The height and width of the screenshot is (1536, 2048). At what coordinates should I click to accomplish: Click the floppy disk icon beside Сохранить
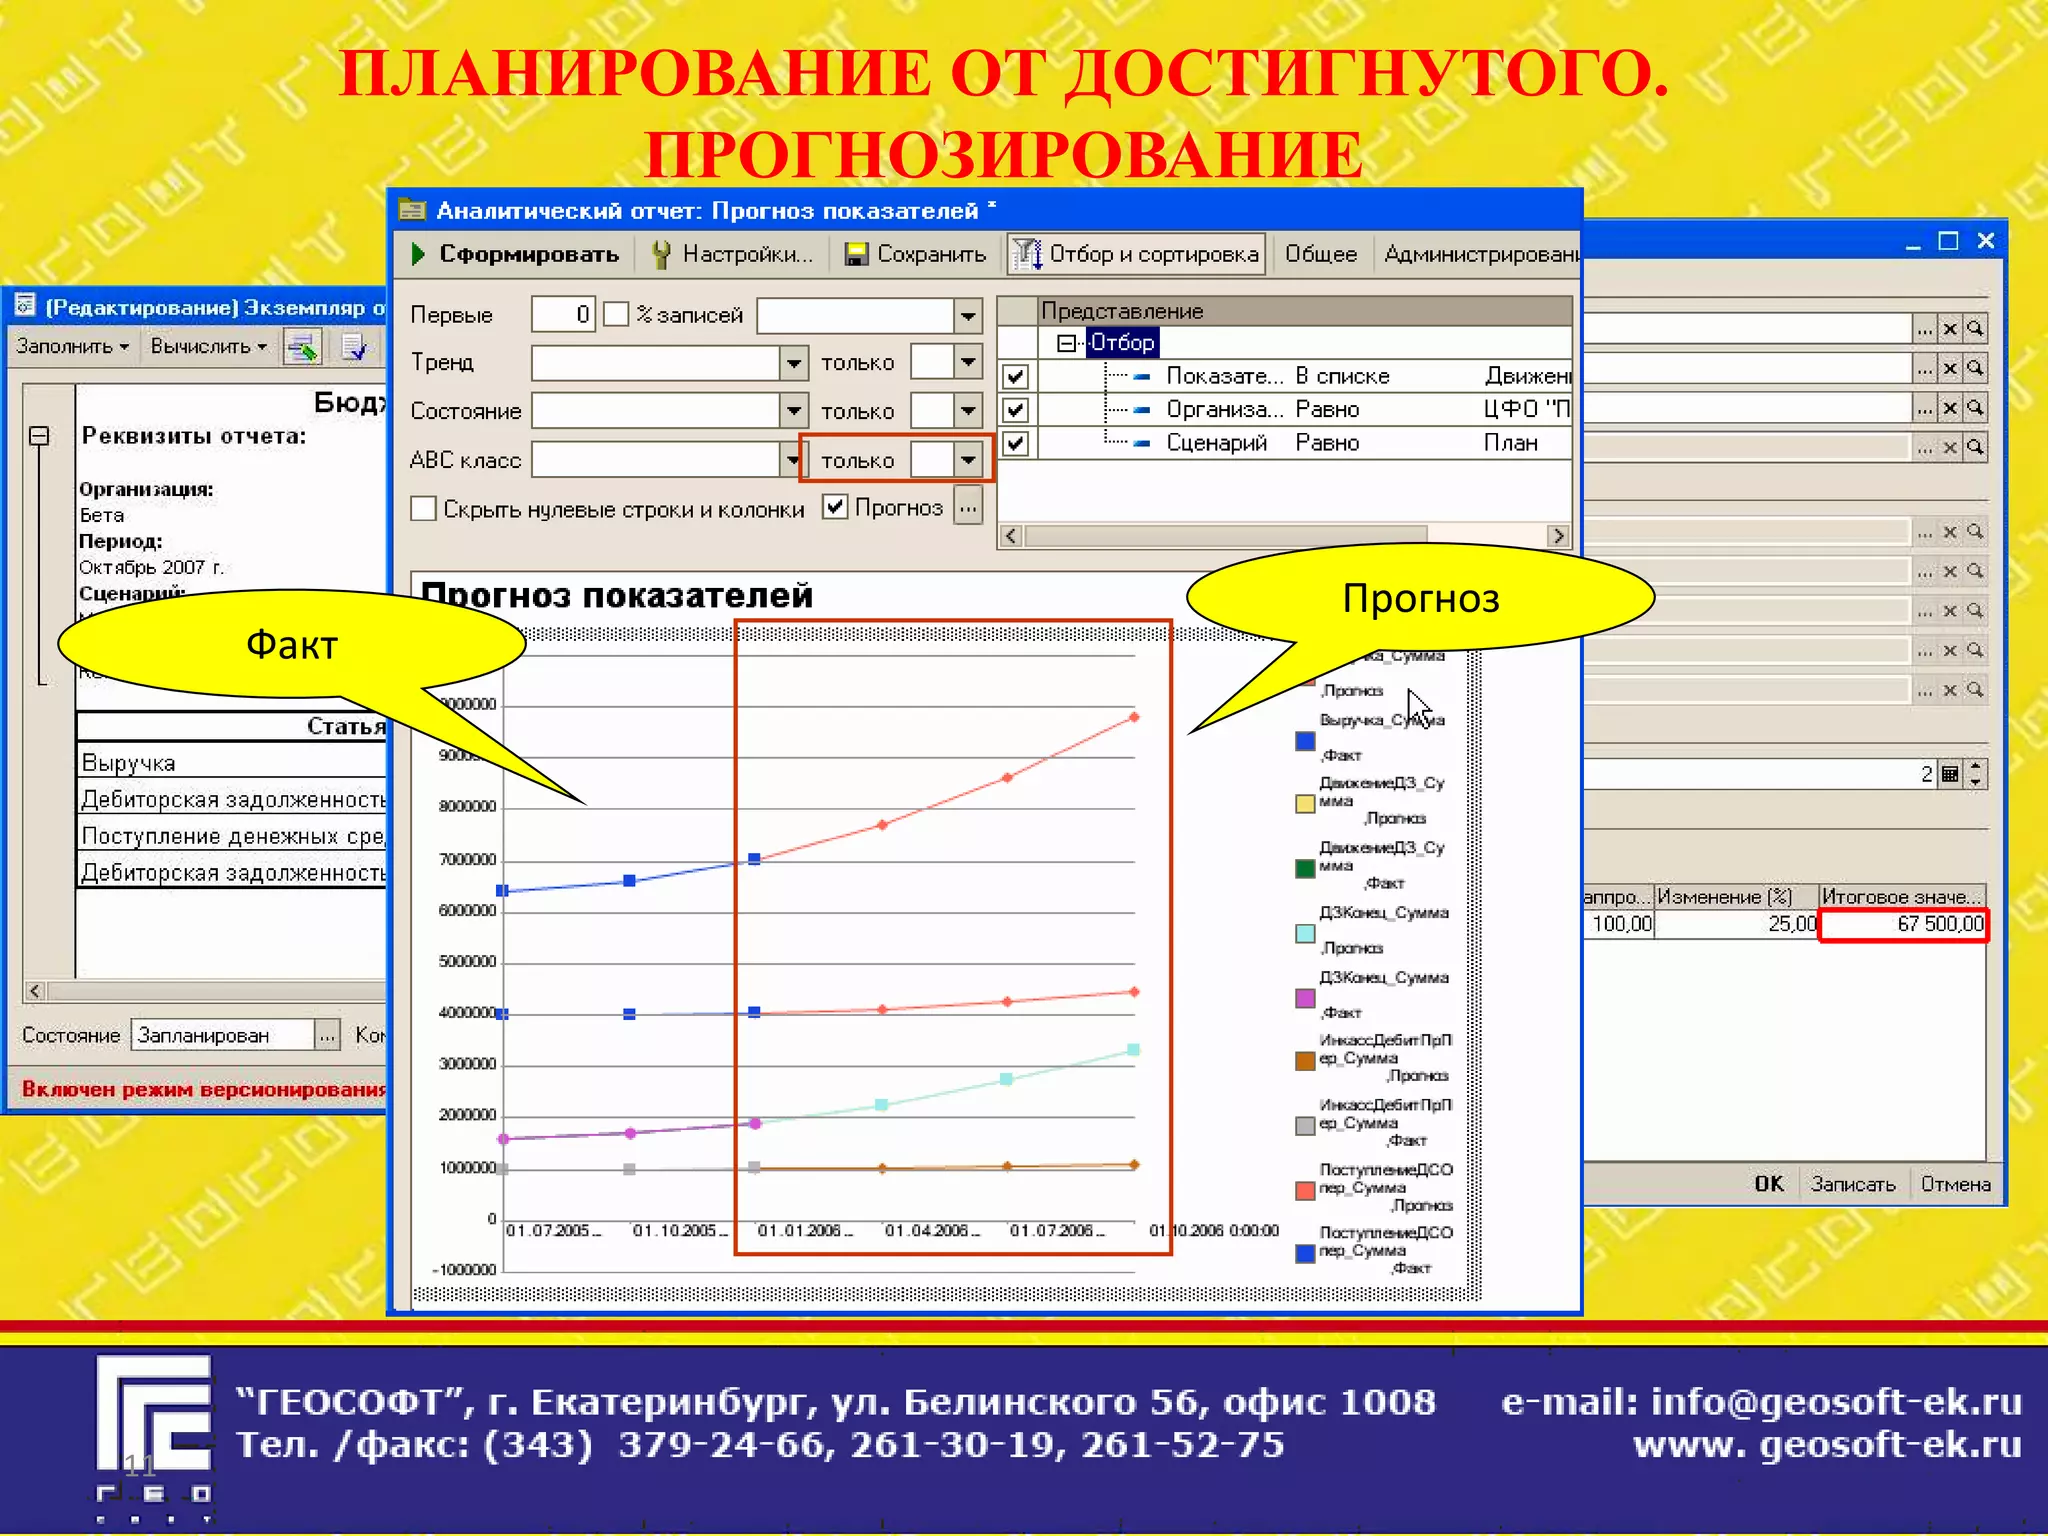(856, 254)
